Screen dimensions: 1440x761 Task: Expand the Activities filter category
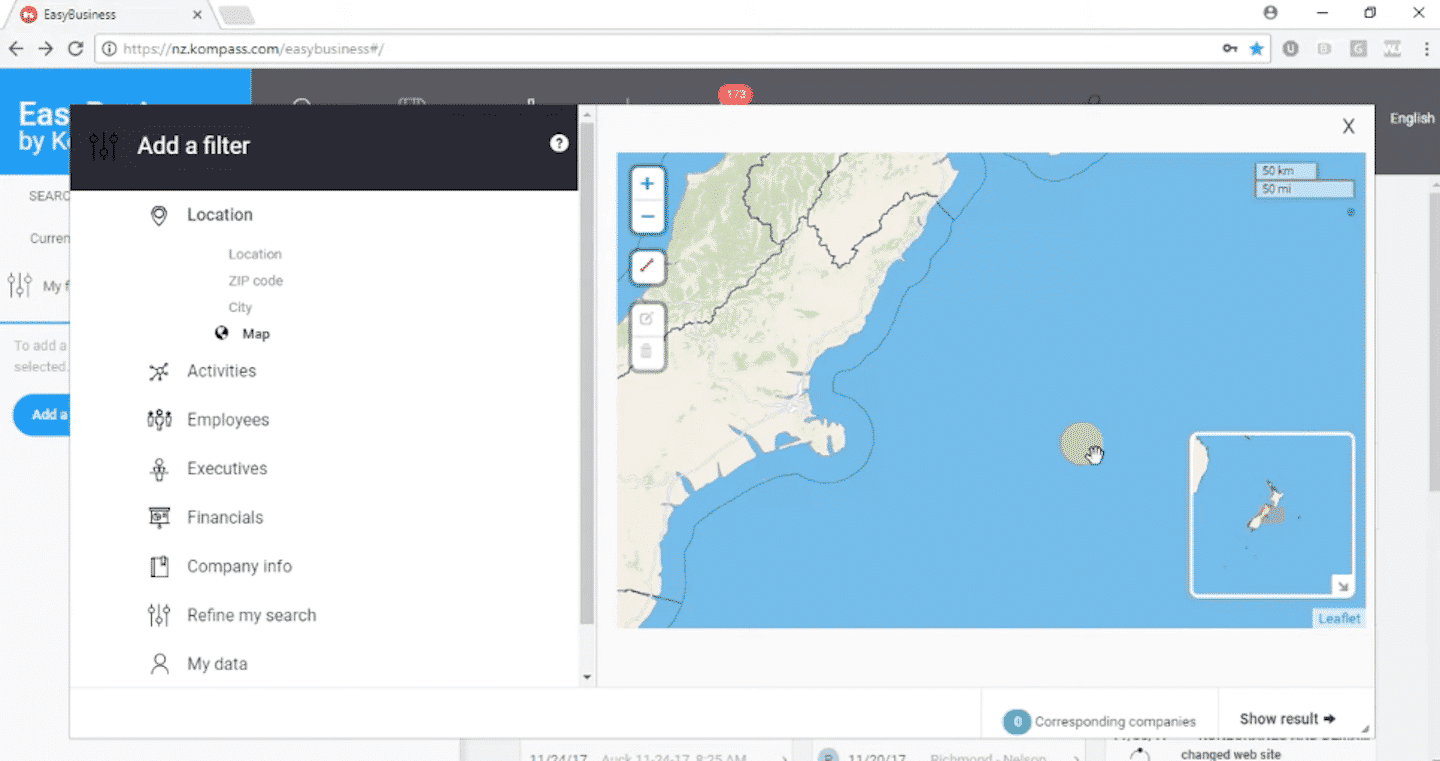(221, 371)
